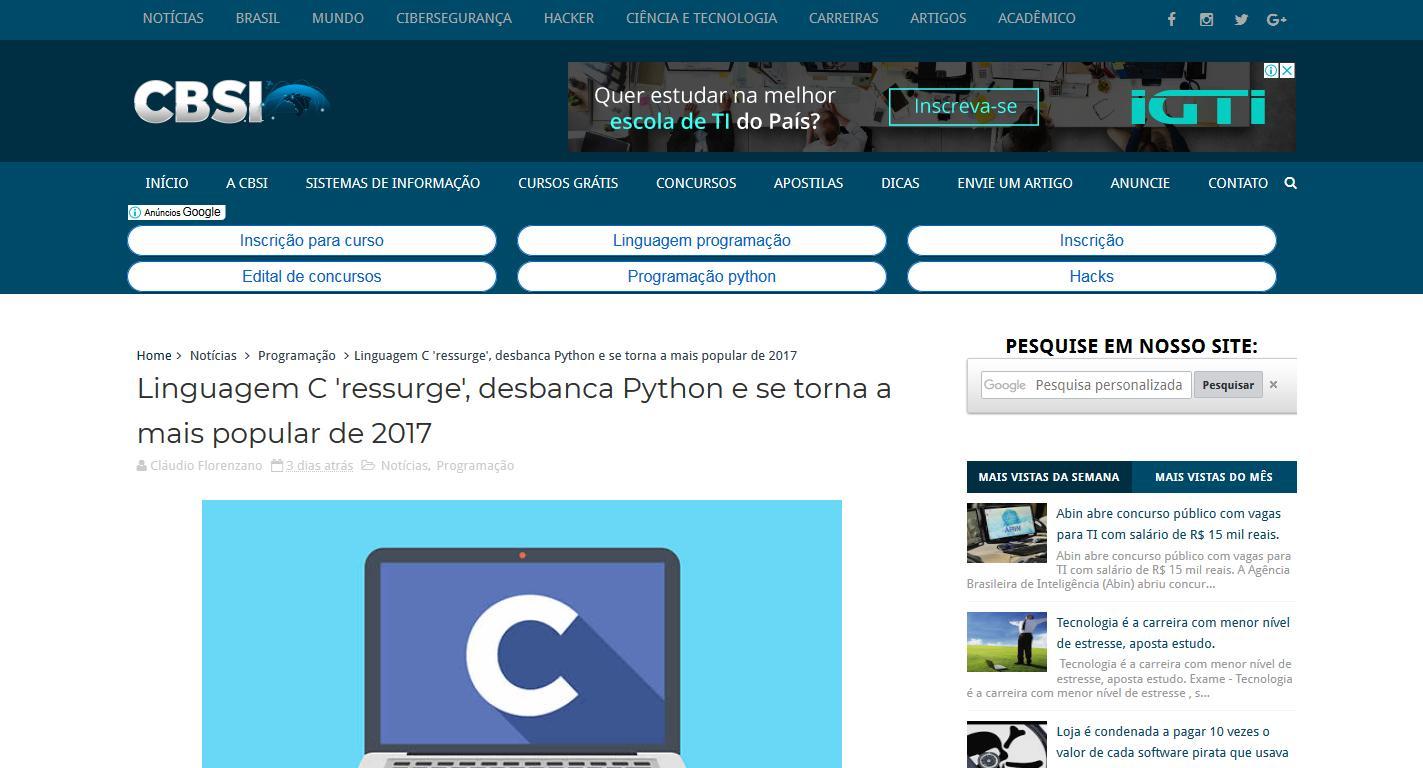Click 'Inscreva-se' on the IGTI banner
This screenshot has width=1423, height=768.
point(962,106)
